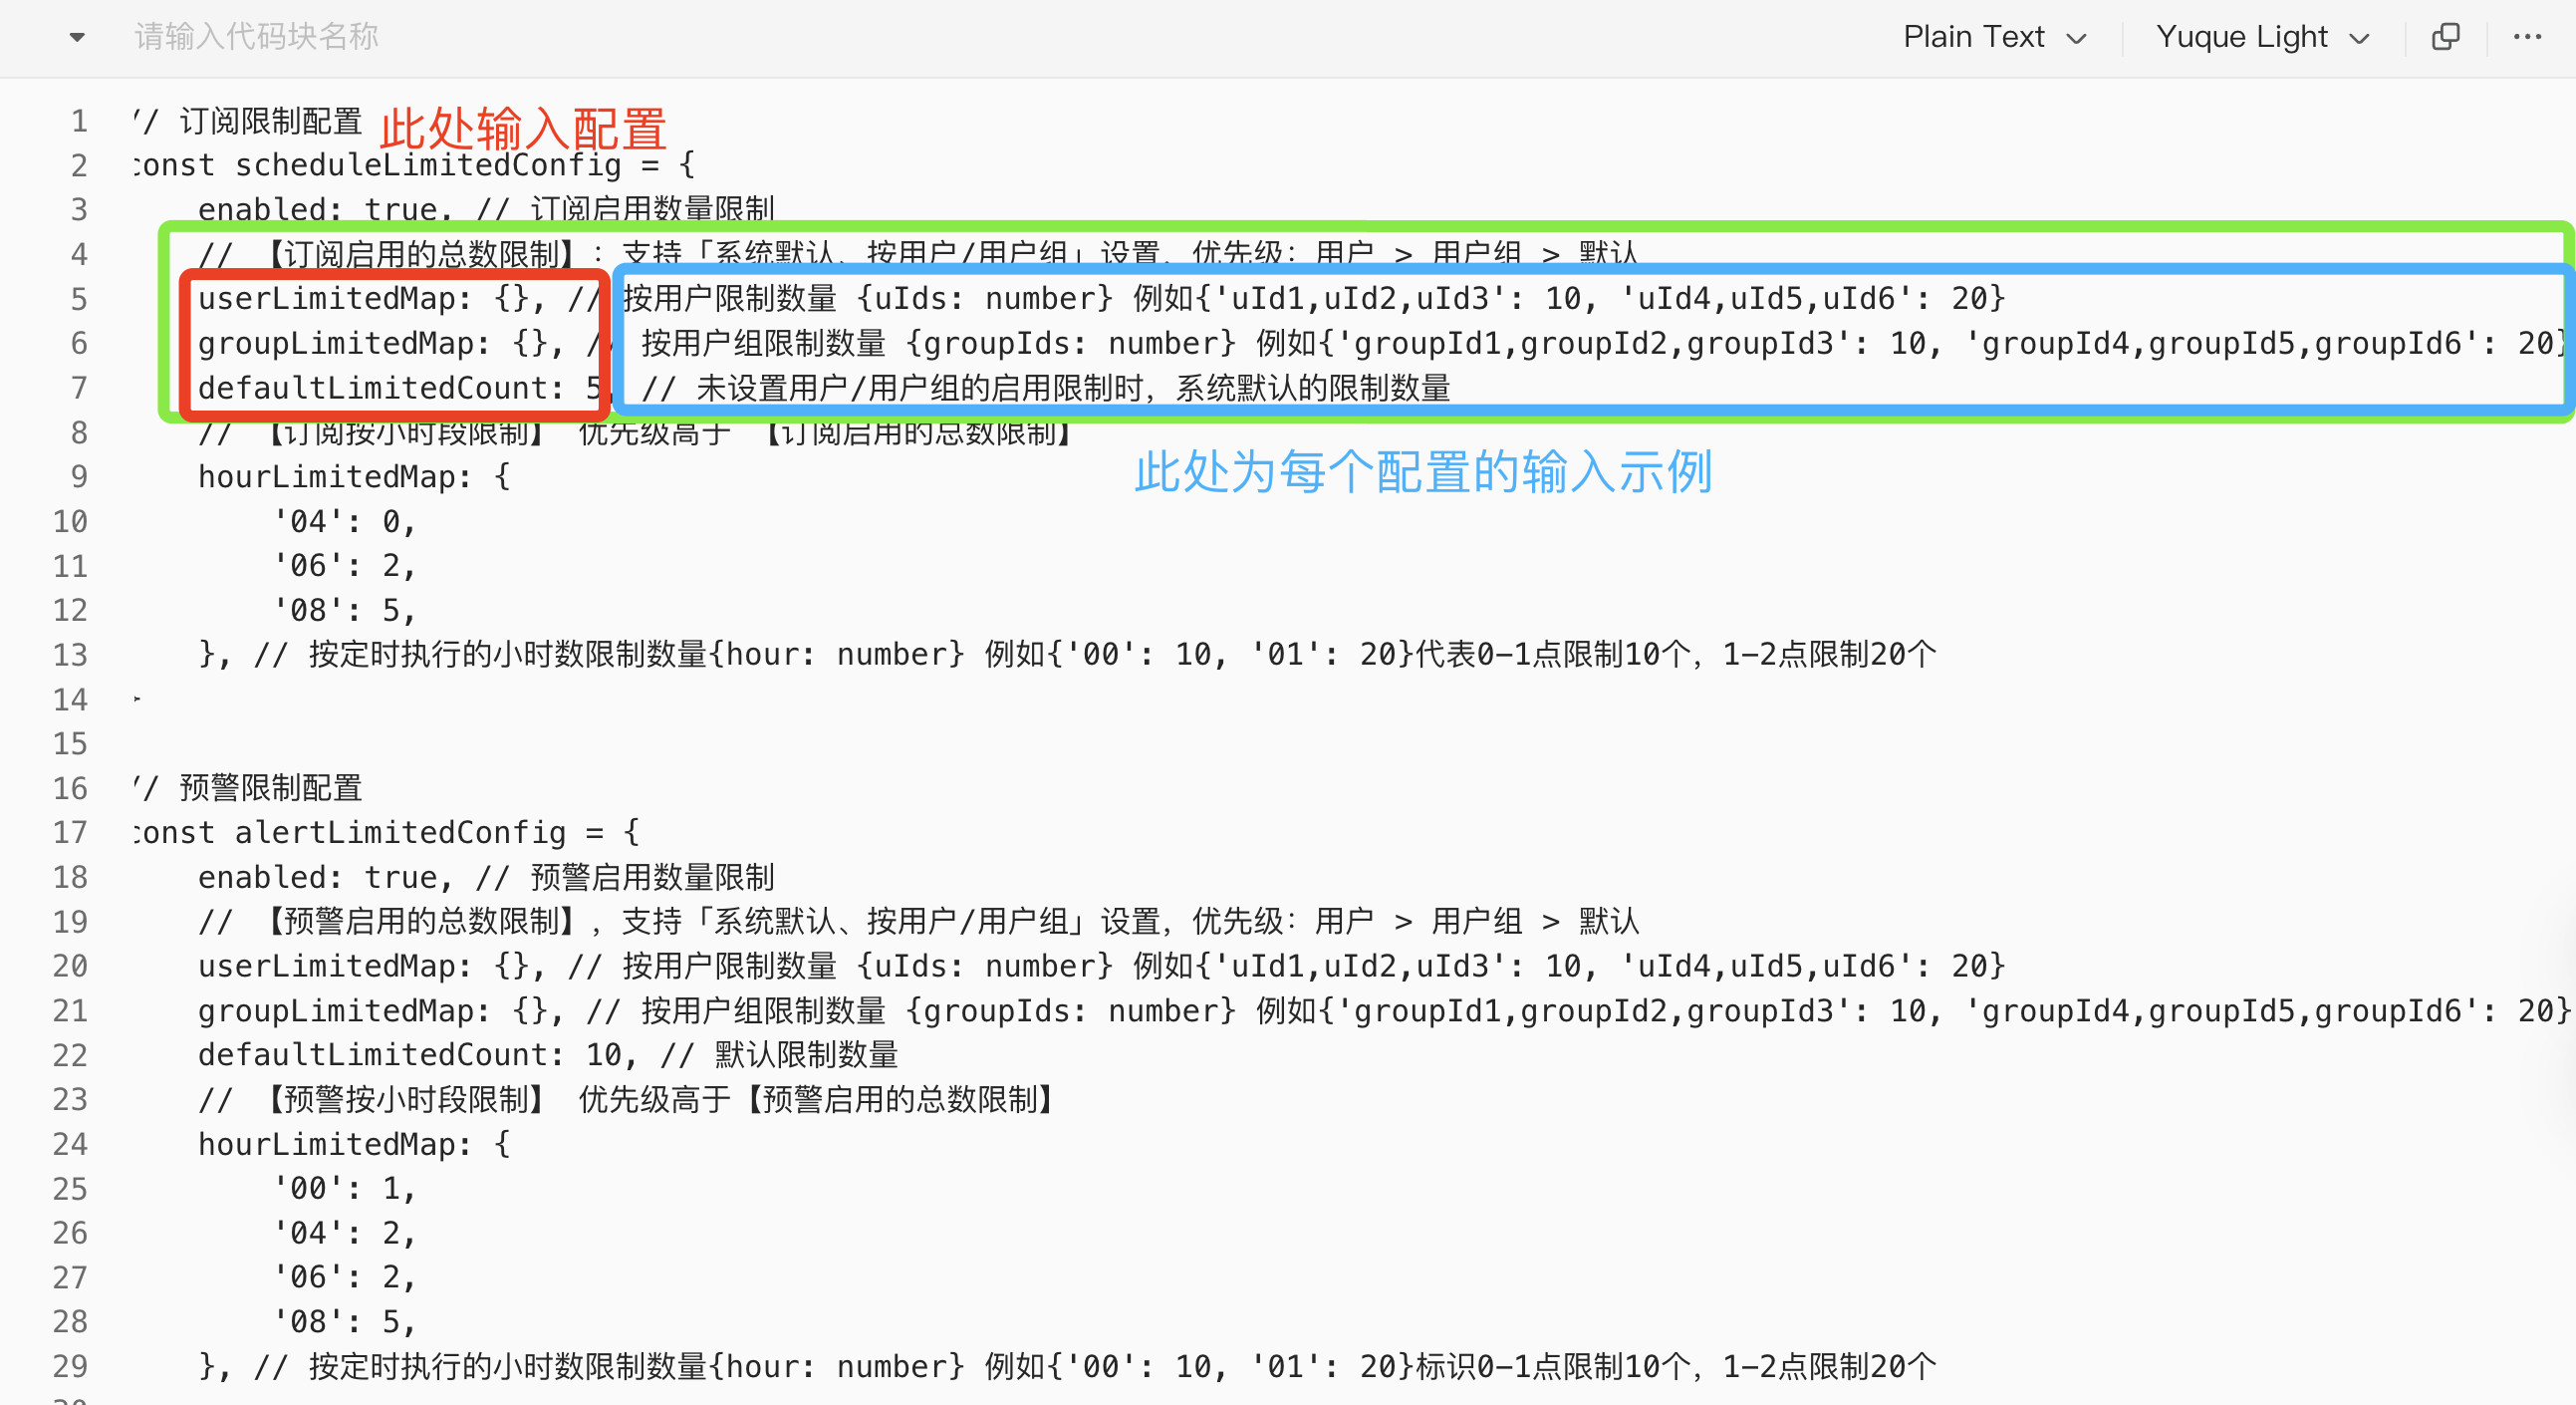
Task: Click the red annotation text 此处输入配置
Action: tap(523, 128)
